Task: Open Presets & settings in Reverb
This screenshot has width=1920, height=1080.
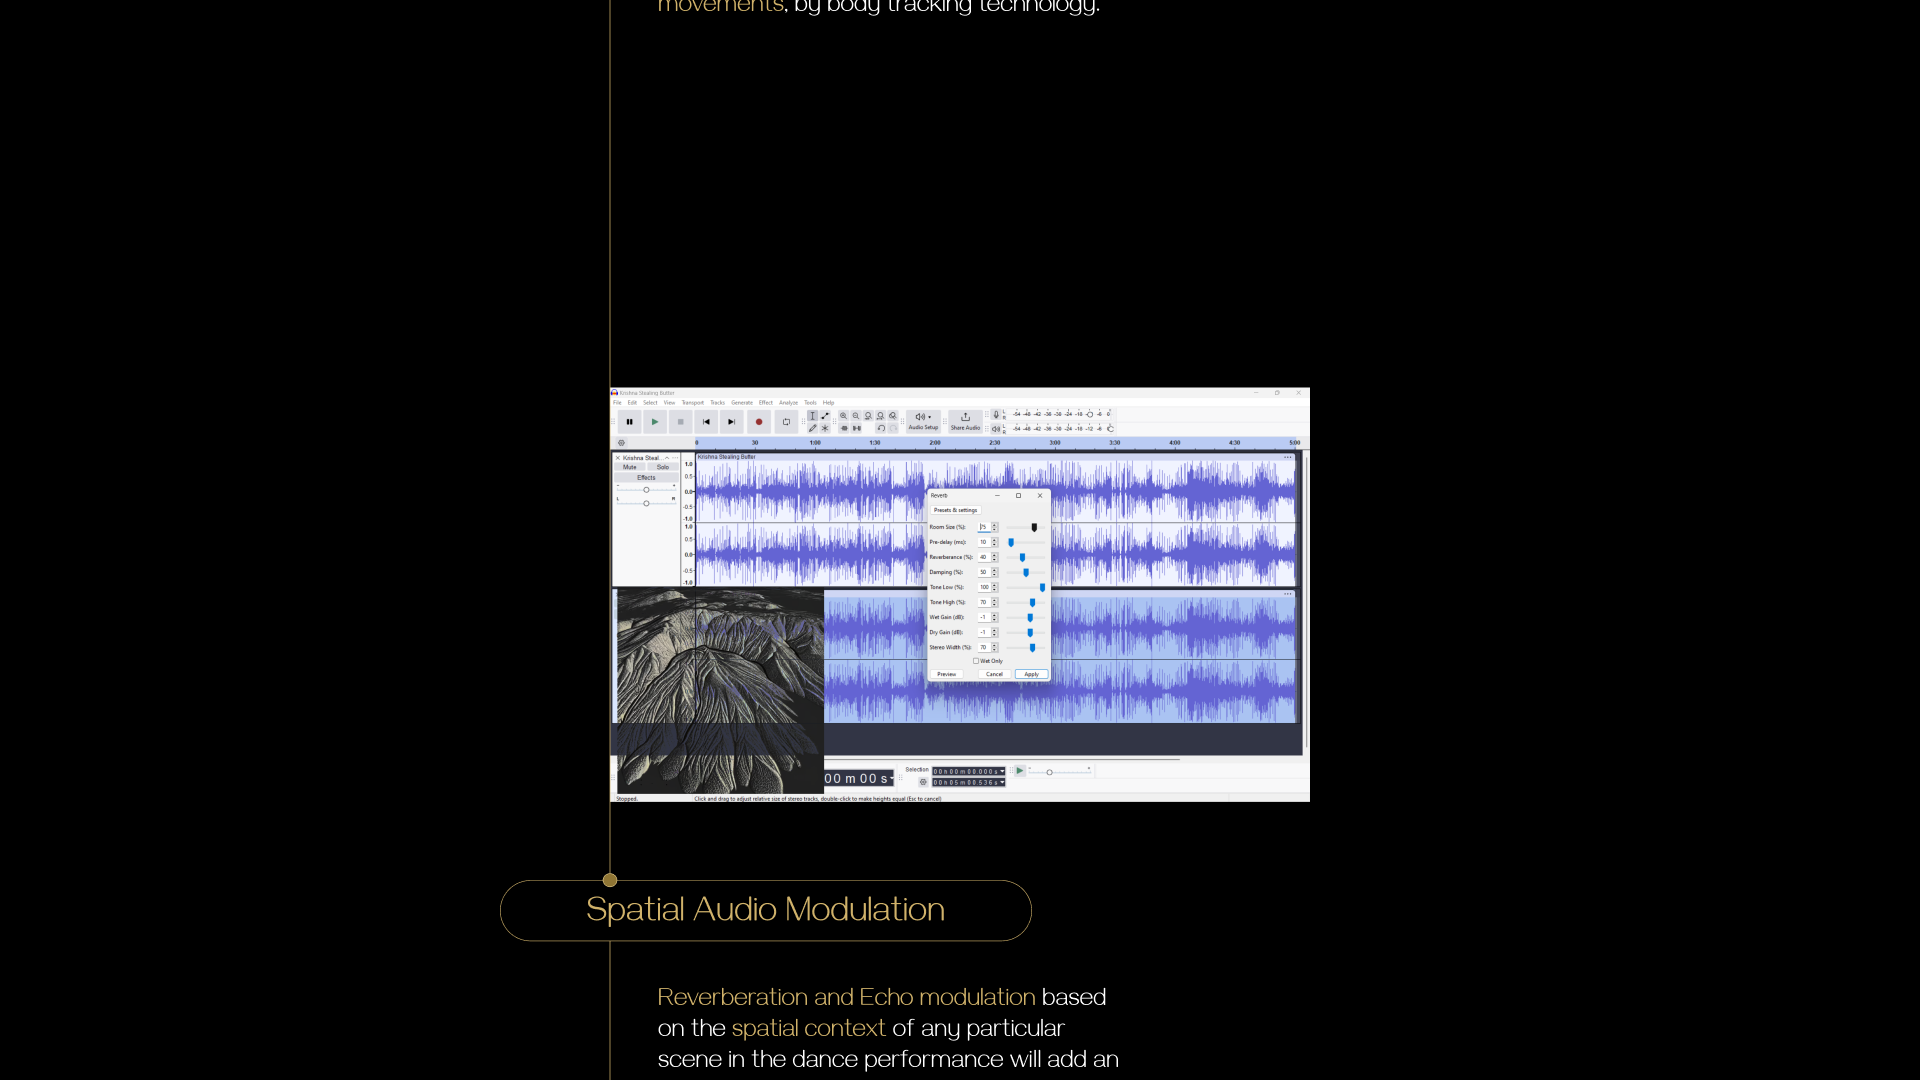Action: coord(955,510)
